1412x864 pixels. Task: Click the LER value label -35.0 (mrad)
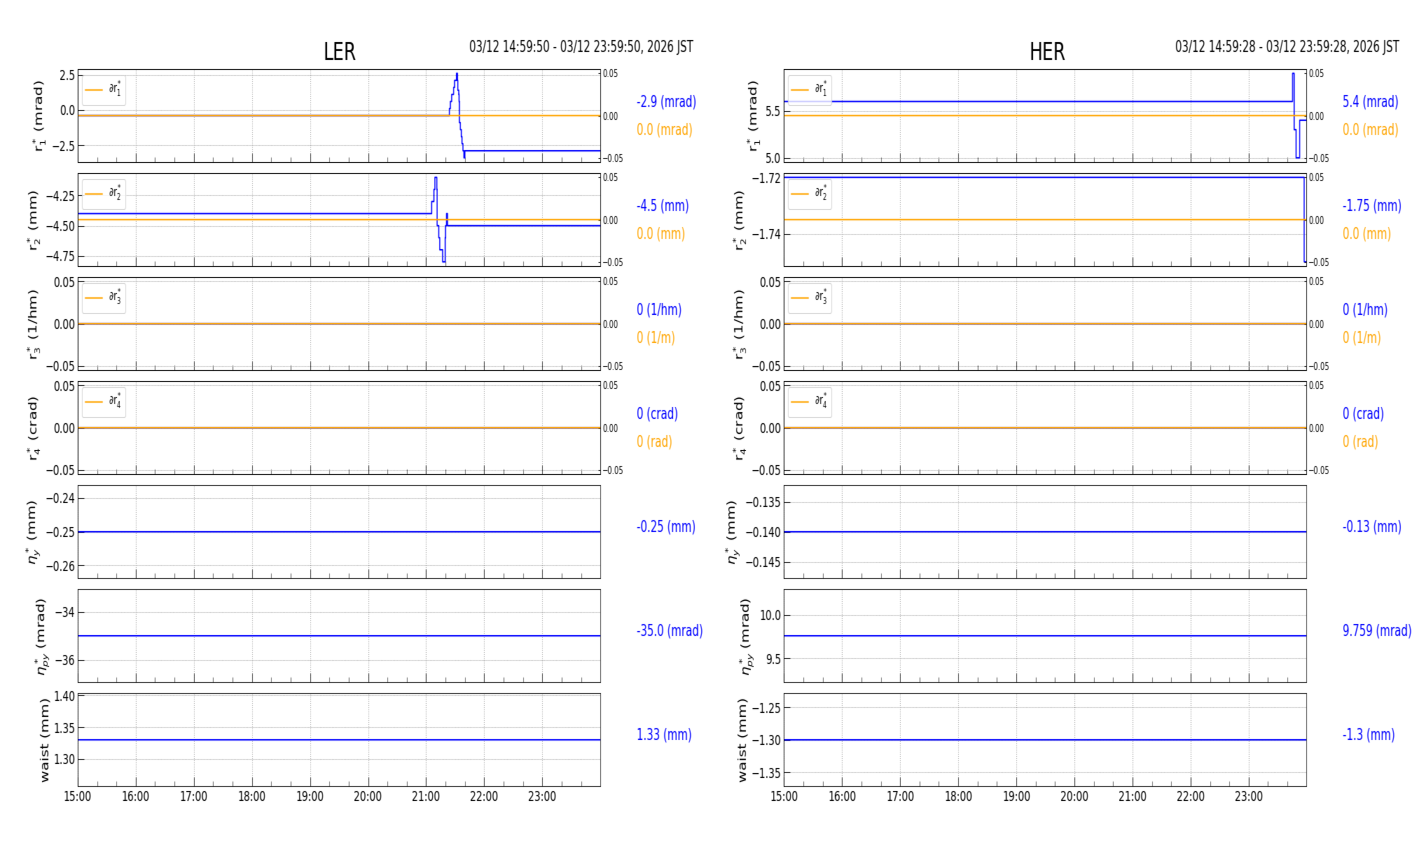[x=669, y=631]
